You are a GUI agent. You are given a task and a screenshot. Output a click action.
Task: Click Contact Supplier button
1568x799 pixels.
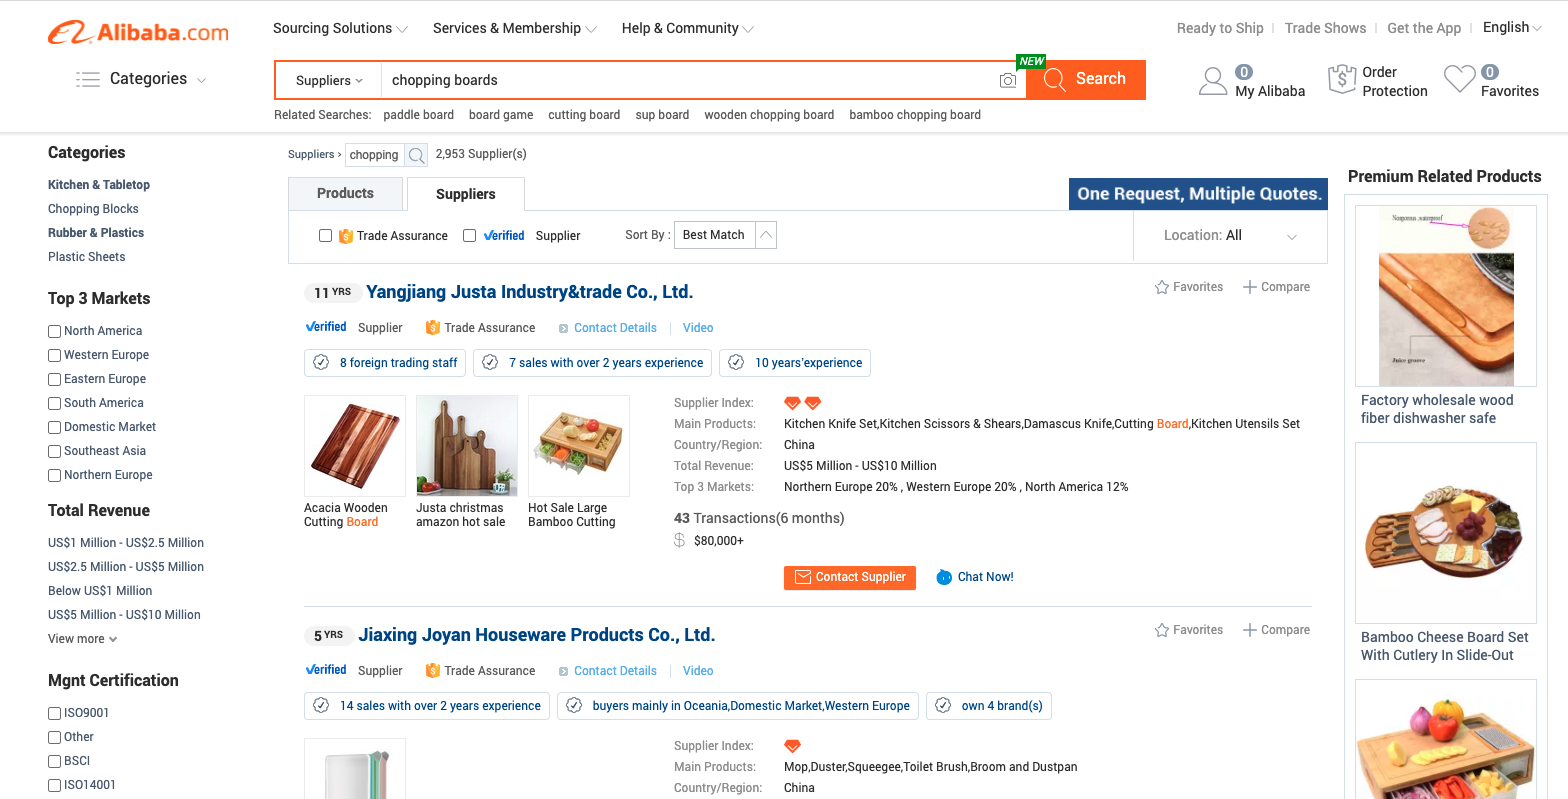coord(850,577)
